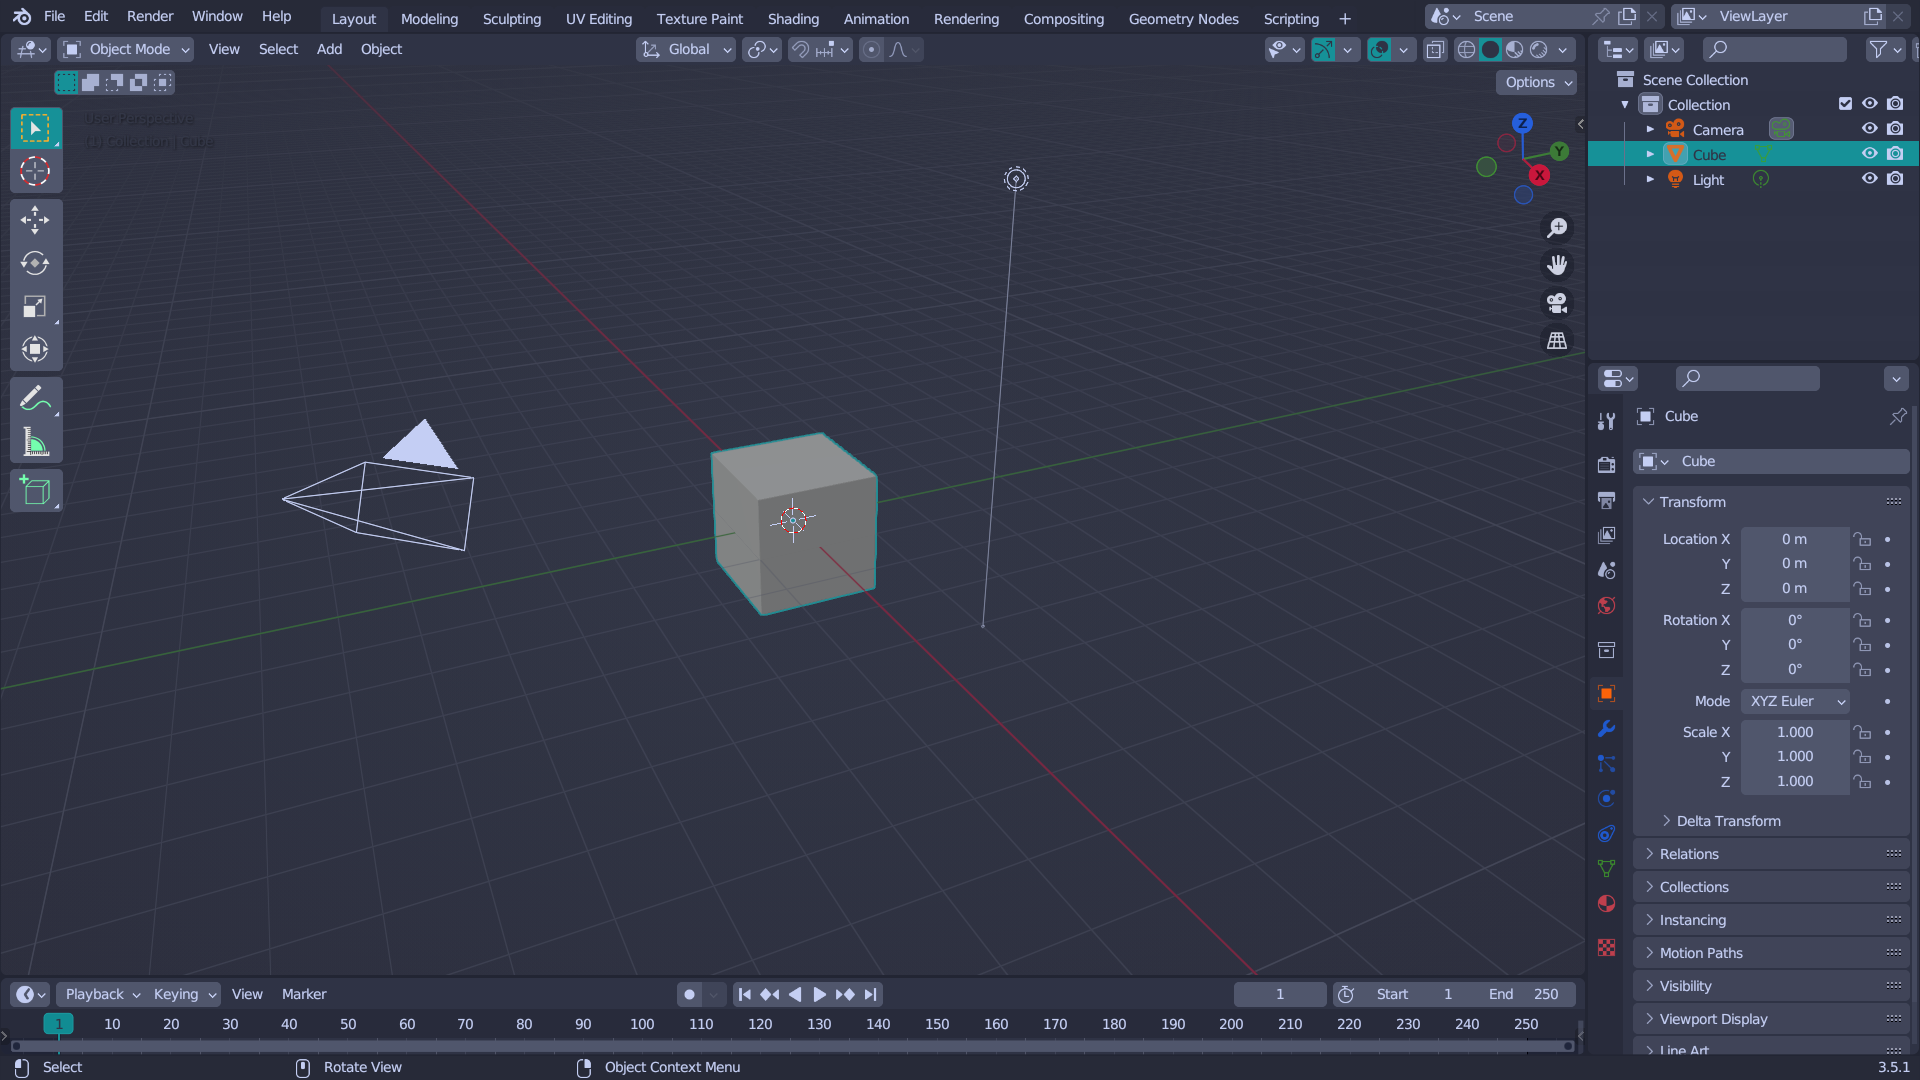Click the Geometry Nodes menu item

coord(1183,18)
